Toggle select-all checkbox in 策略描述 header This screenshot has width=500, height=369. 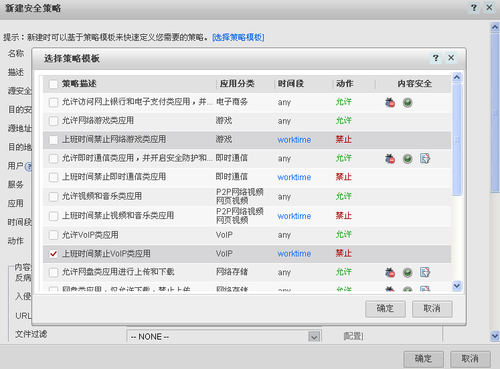[x=53, y=84]
